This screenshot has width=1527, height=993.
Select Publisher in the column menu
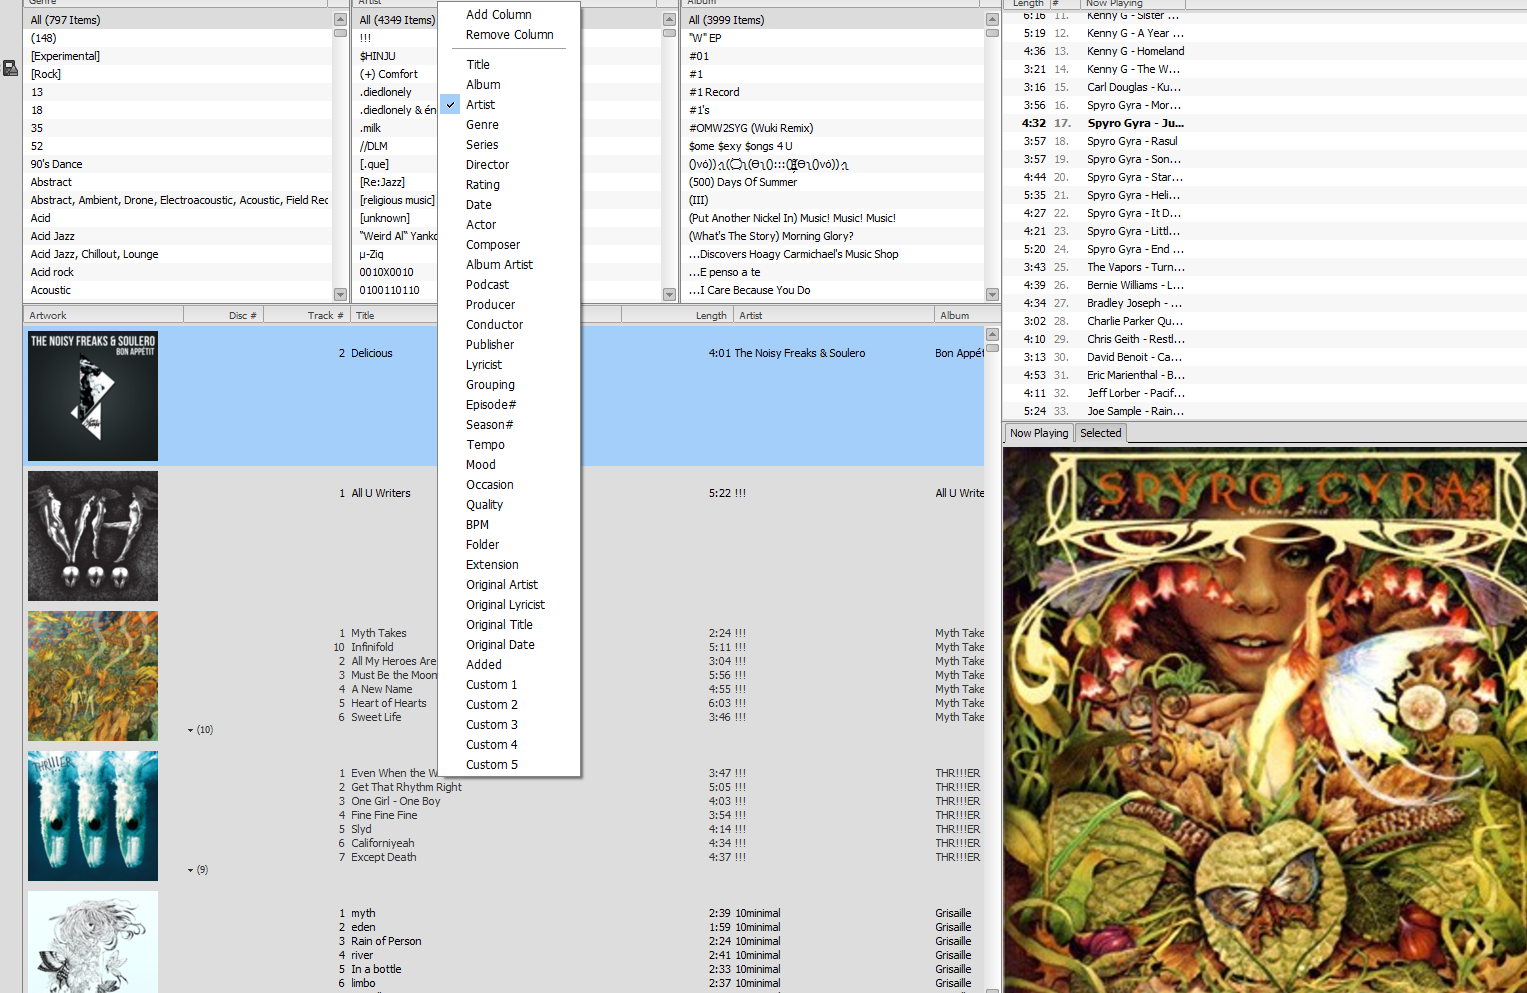point(509,345)
